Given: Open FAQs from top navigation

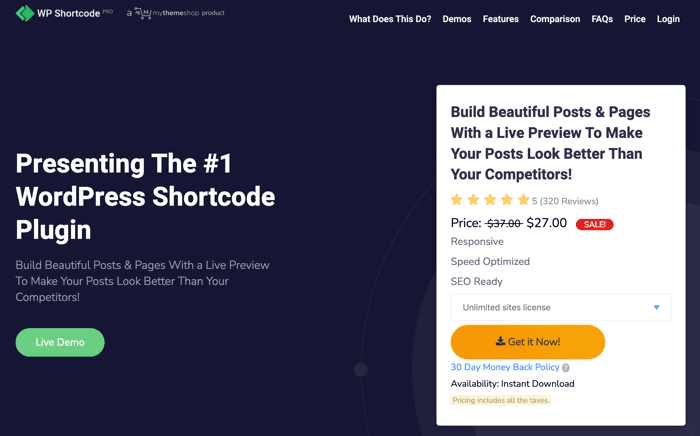Looking at the screenshot, I should (x=602, y=19).
